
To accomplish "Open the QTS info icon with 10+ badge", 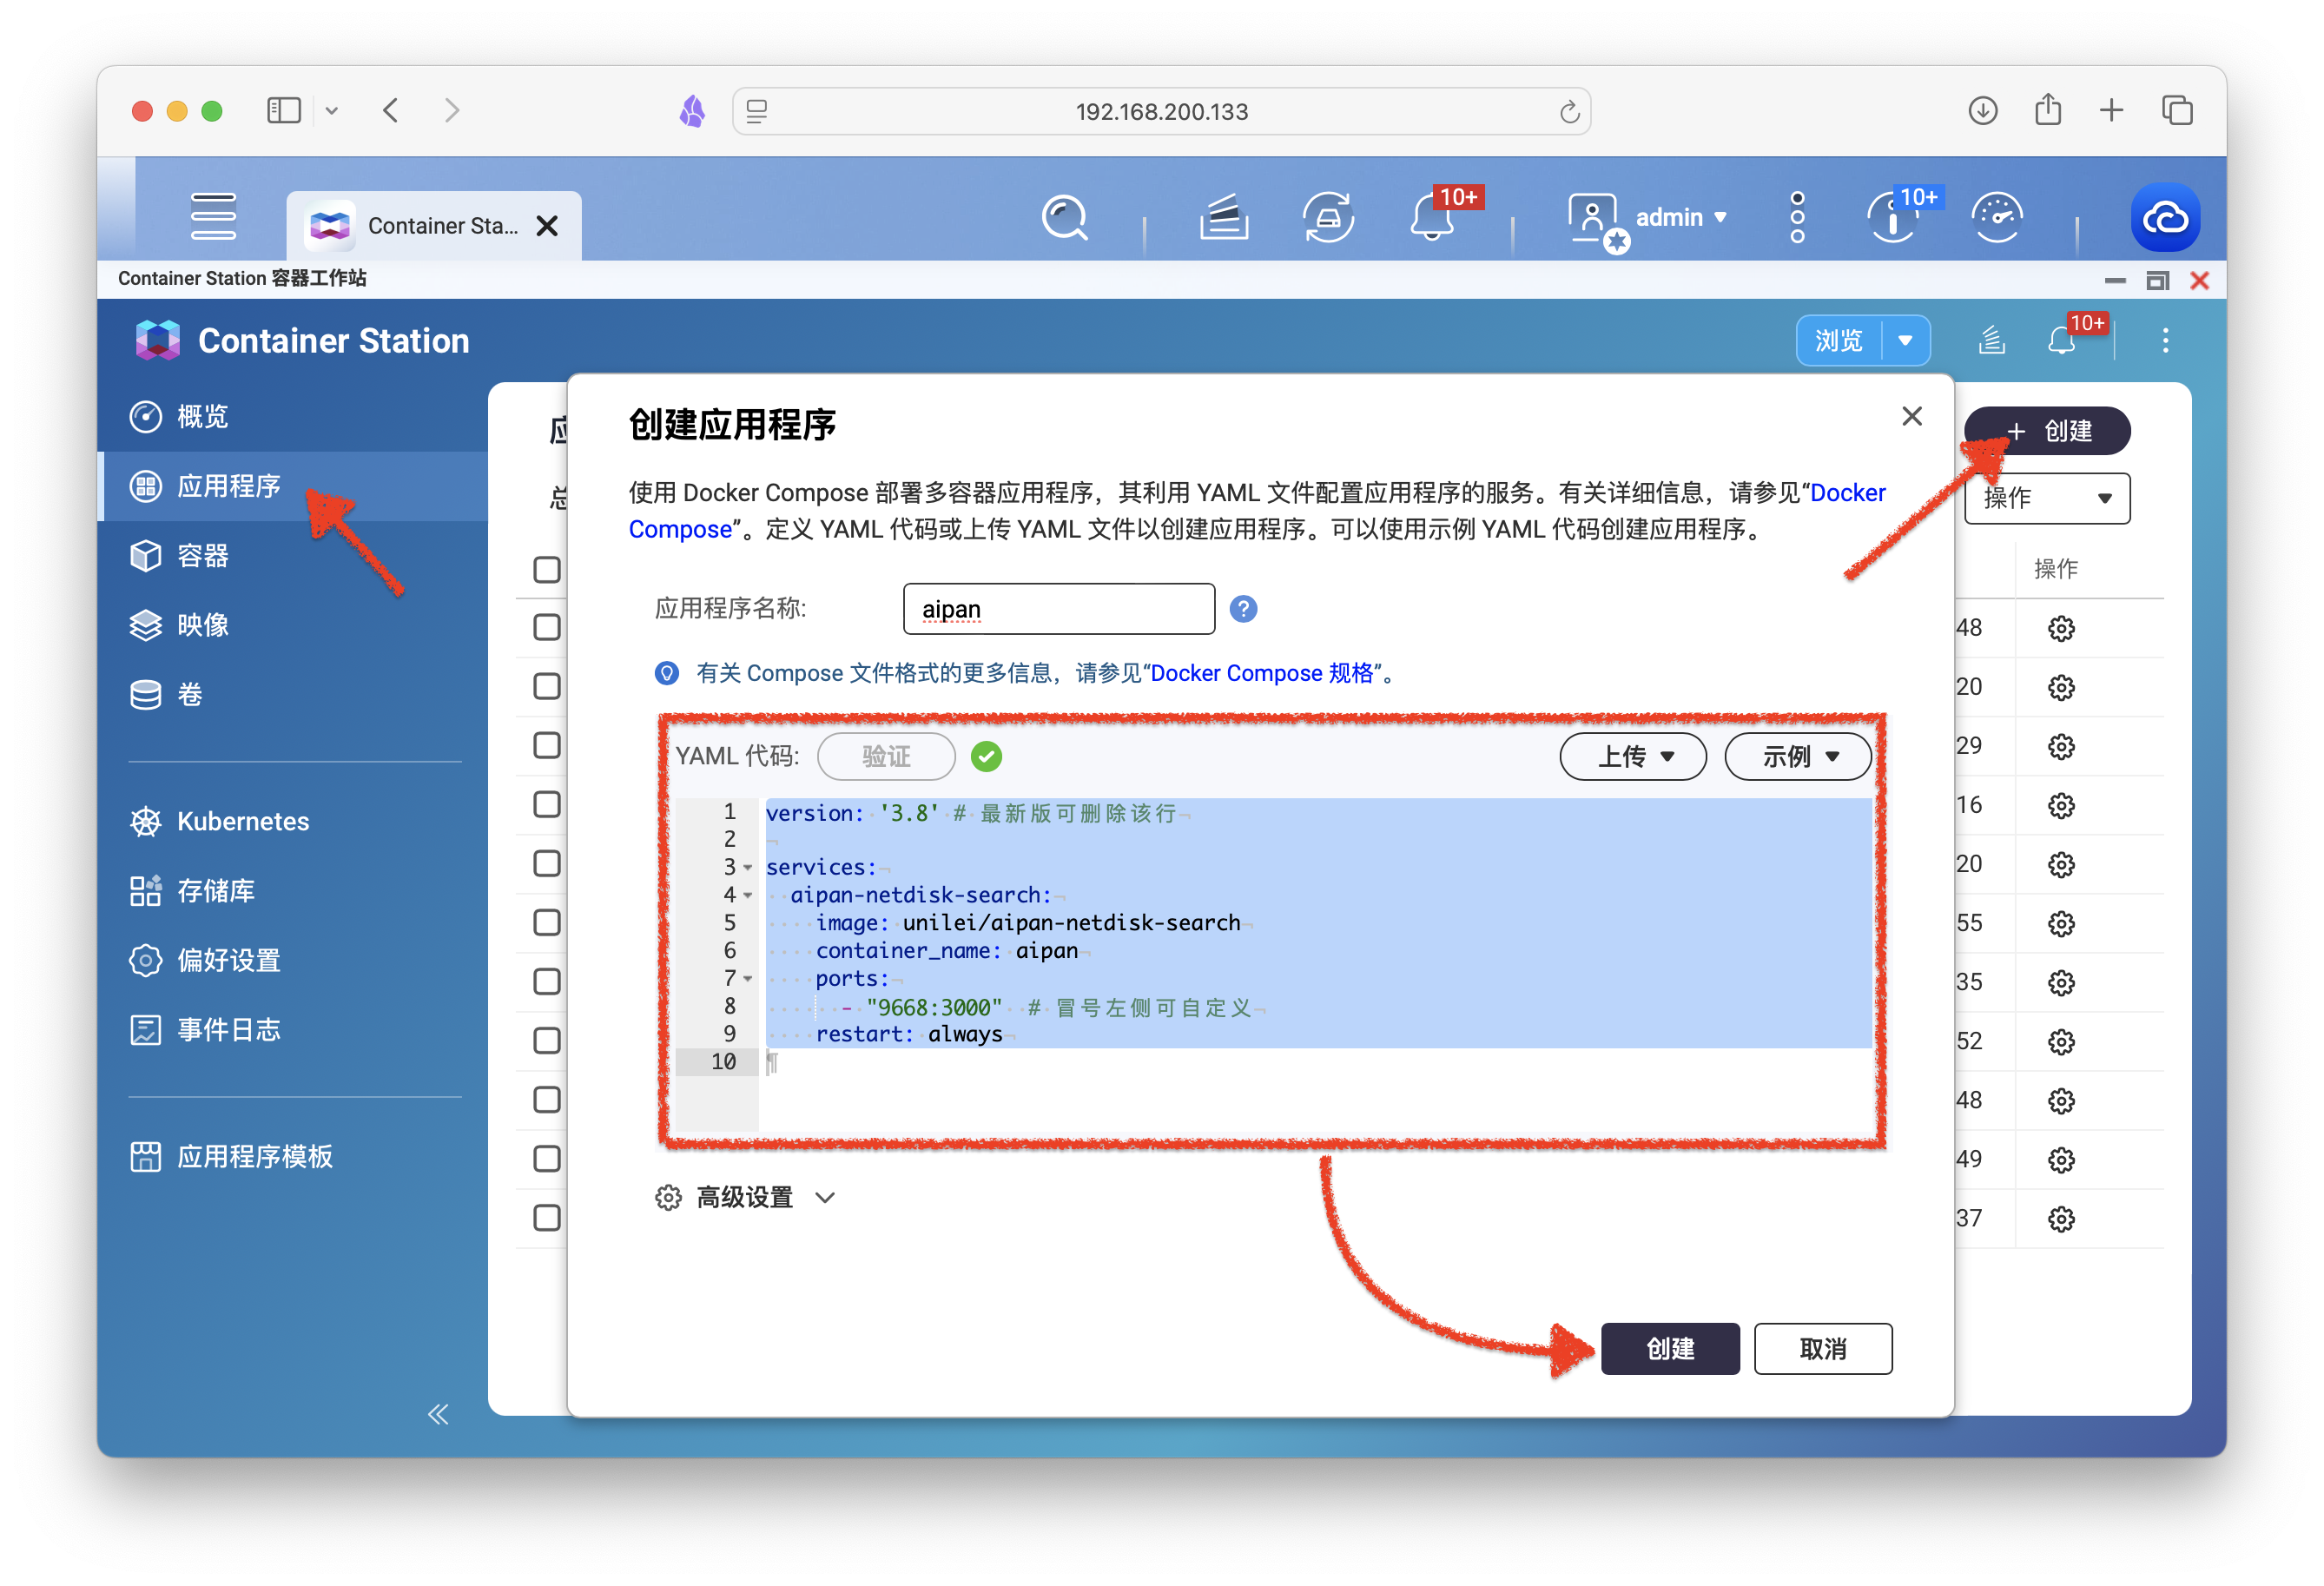I will point(1892,217).
